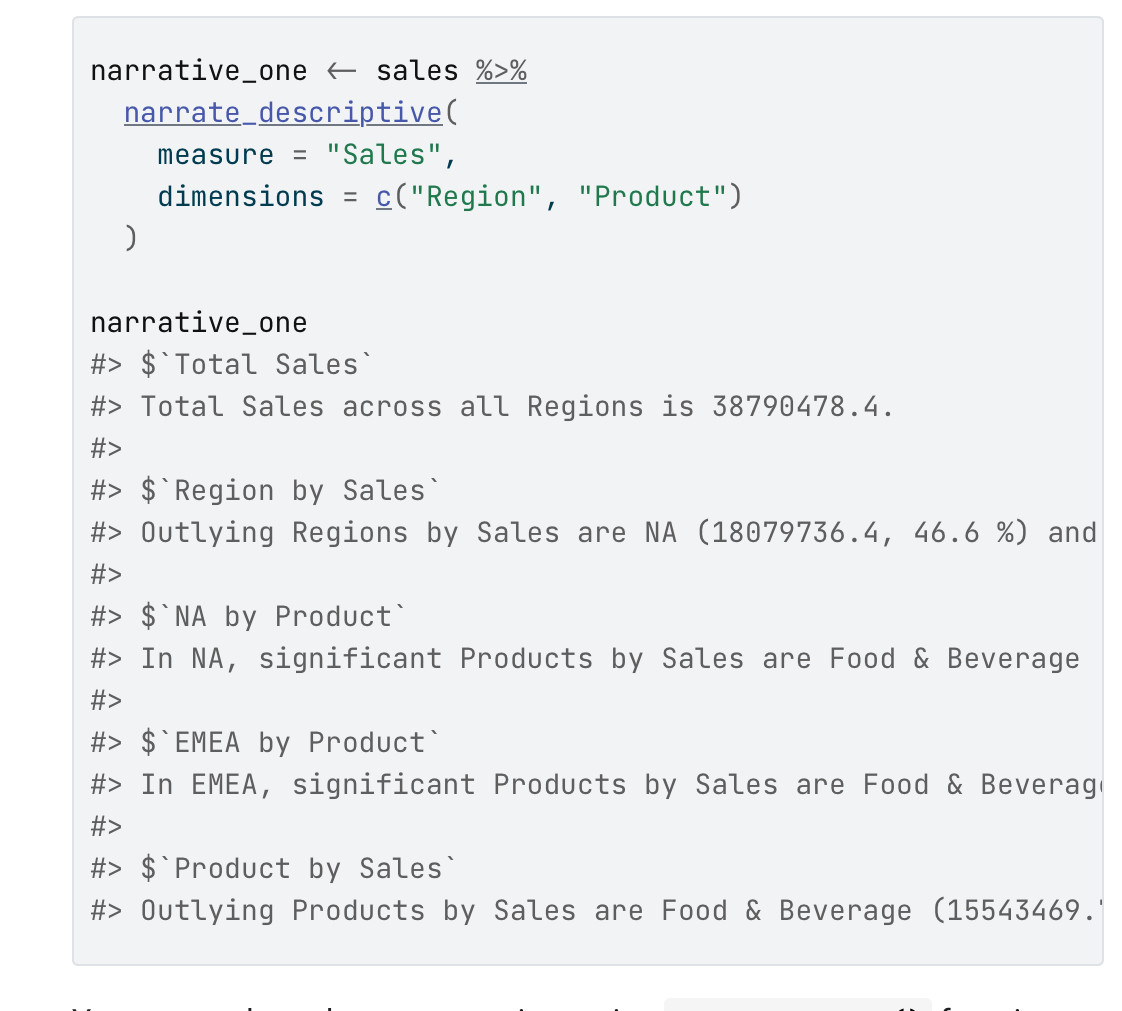Click the c function link before "Region"

[384, 197]
